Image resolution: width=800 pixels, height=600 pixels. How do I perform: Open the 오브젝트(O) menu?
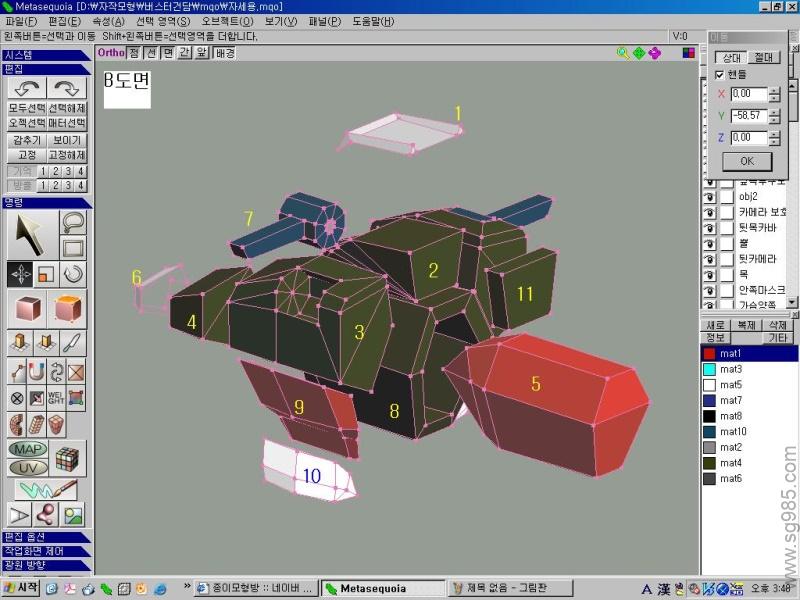pyautogui.click(x=225, y=21)
